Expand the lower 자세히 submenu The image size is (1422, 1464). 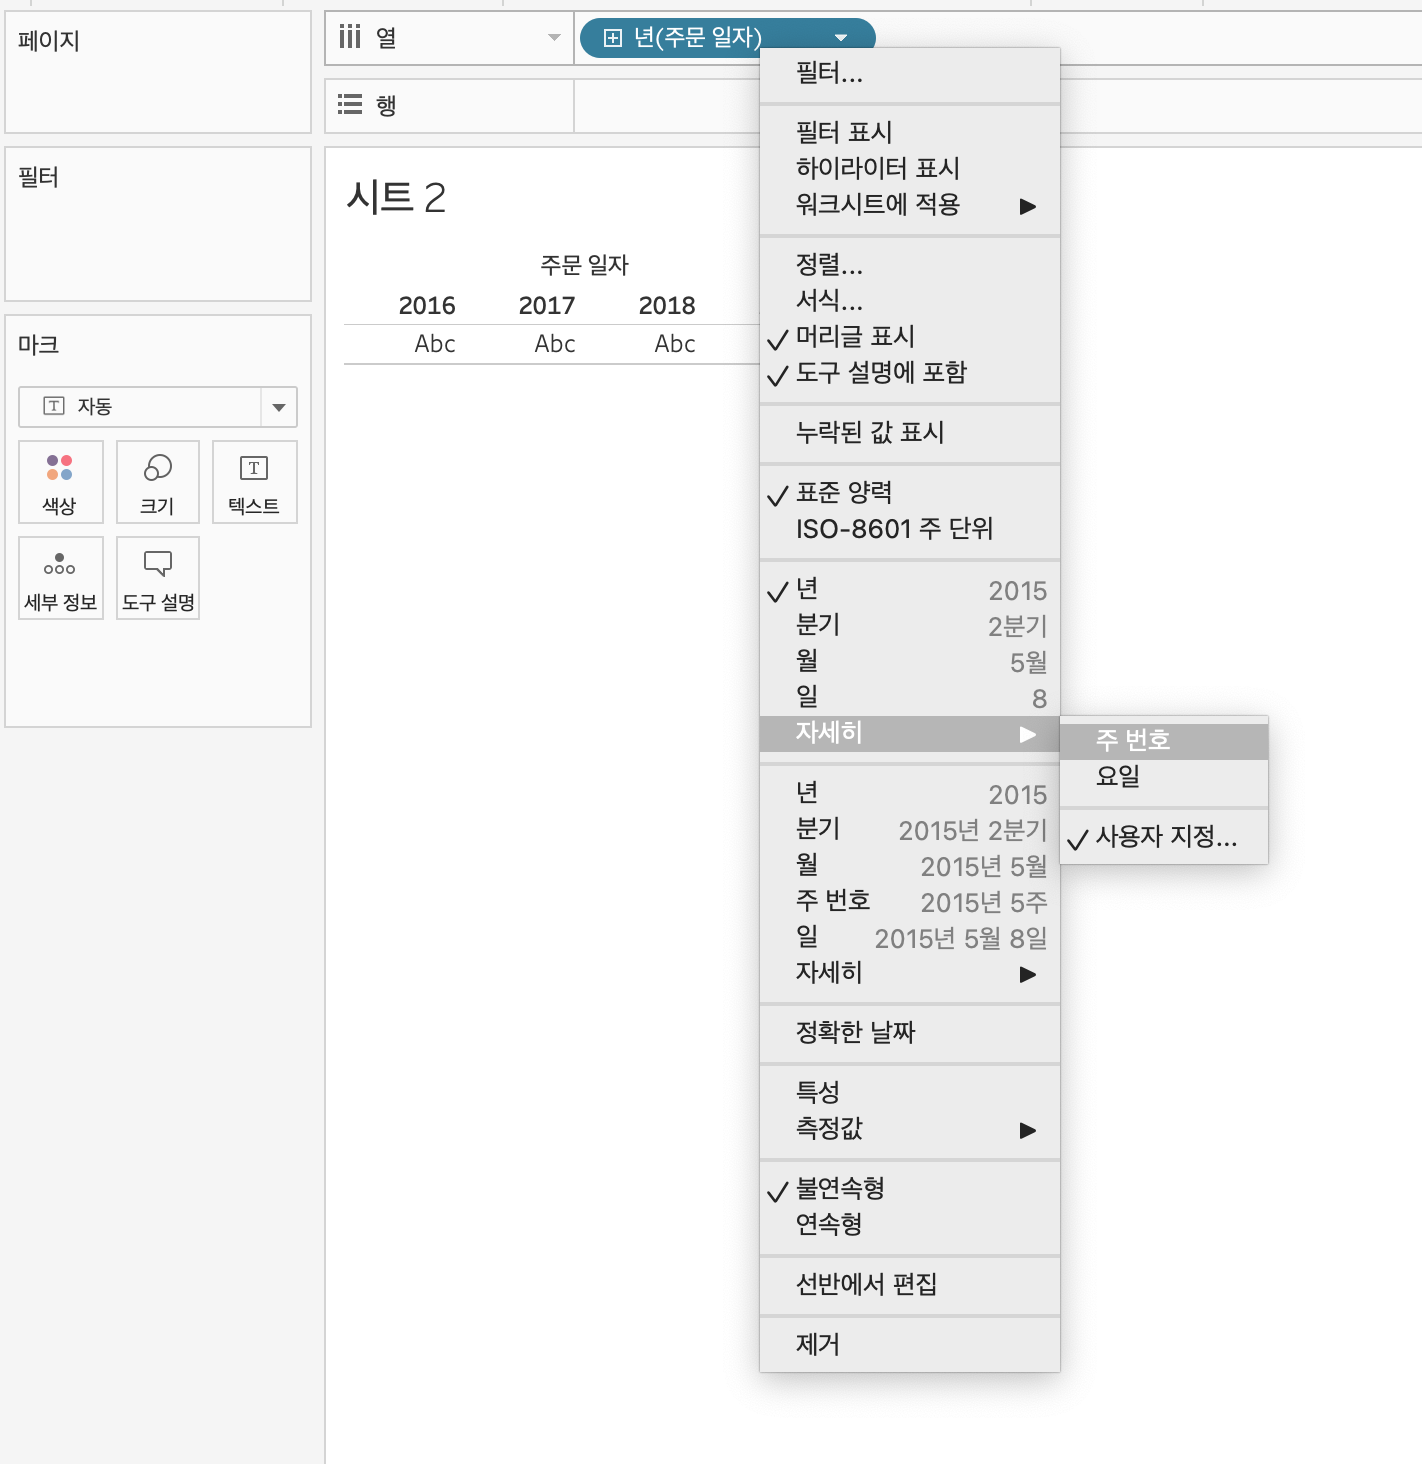[x=910, y=973]
